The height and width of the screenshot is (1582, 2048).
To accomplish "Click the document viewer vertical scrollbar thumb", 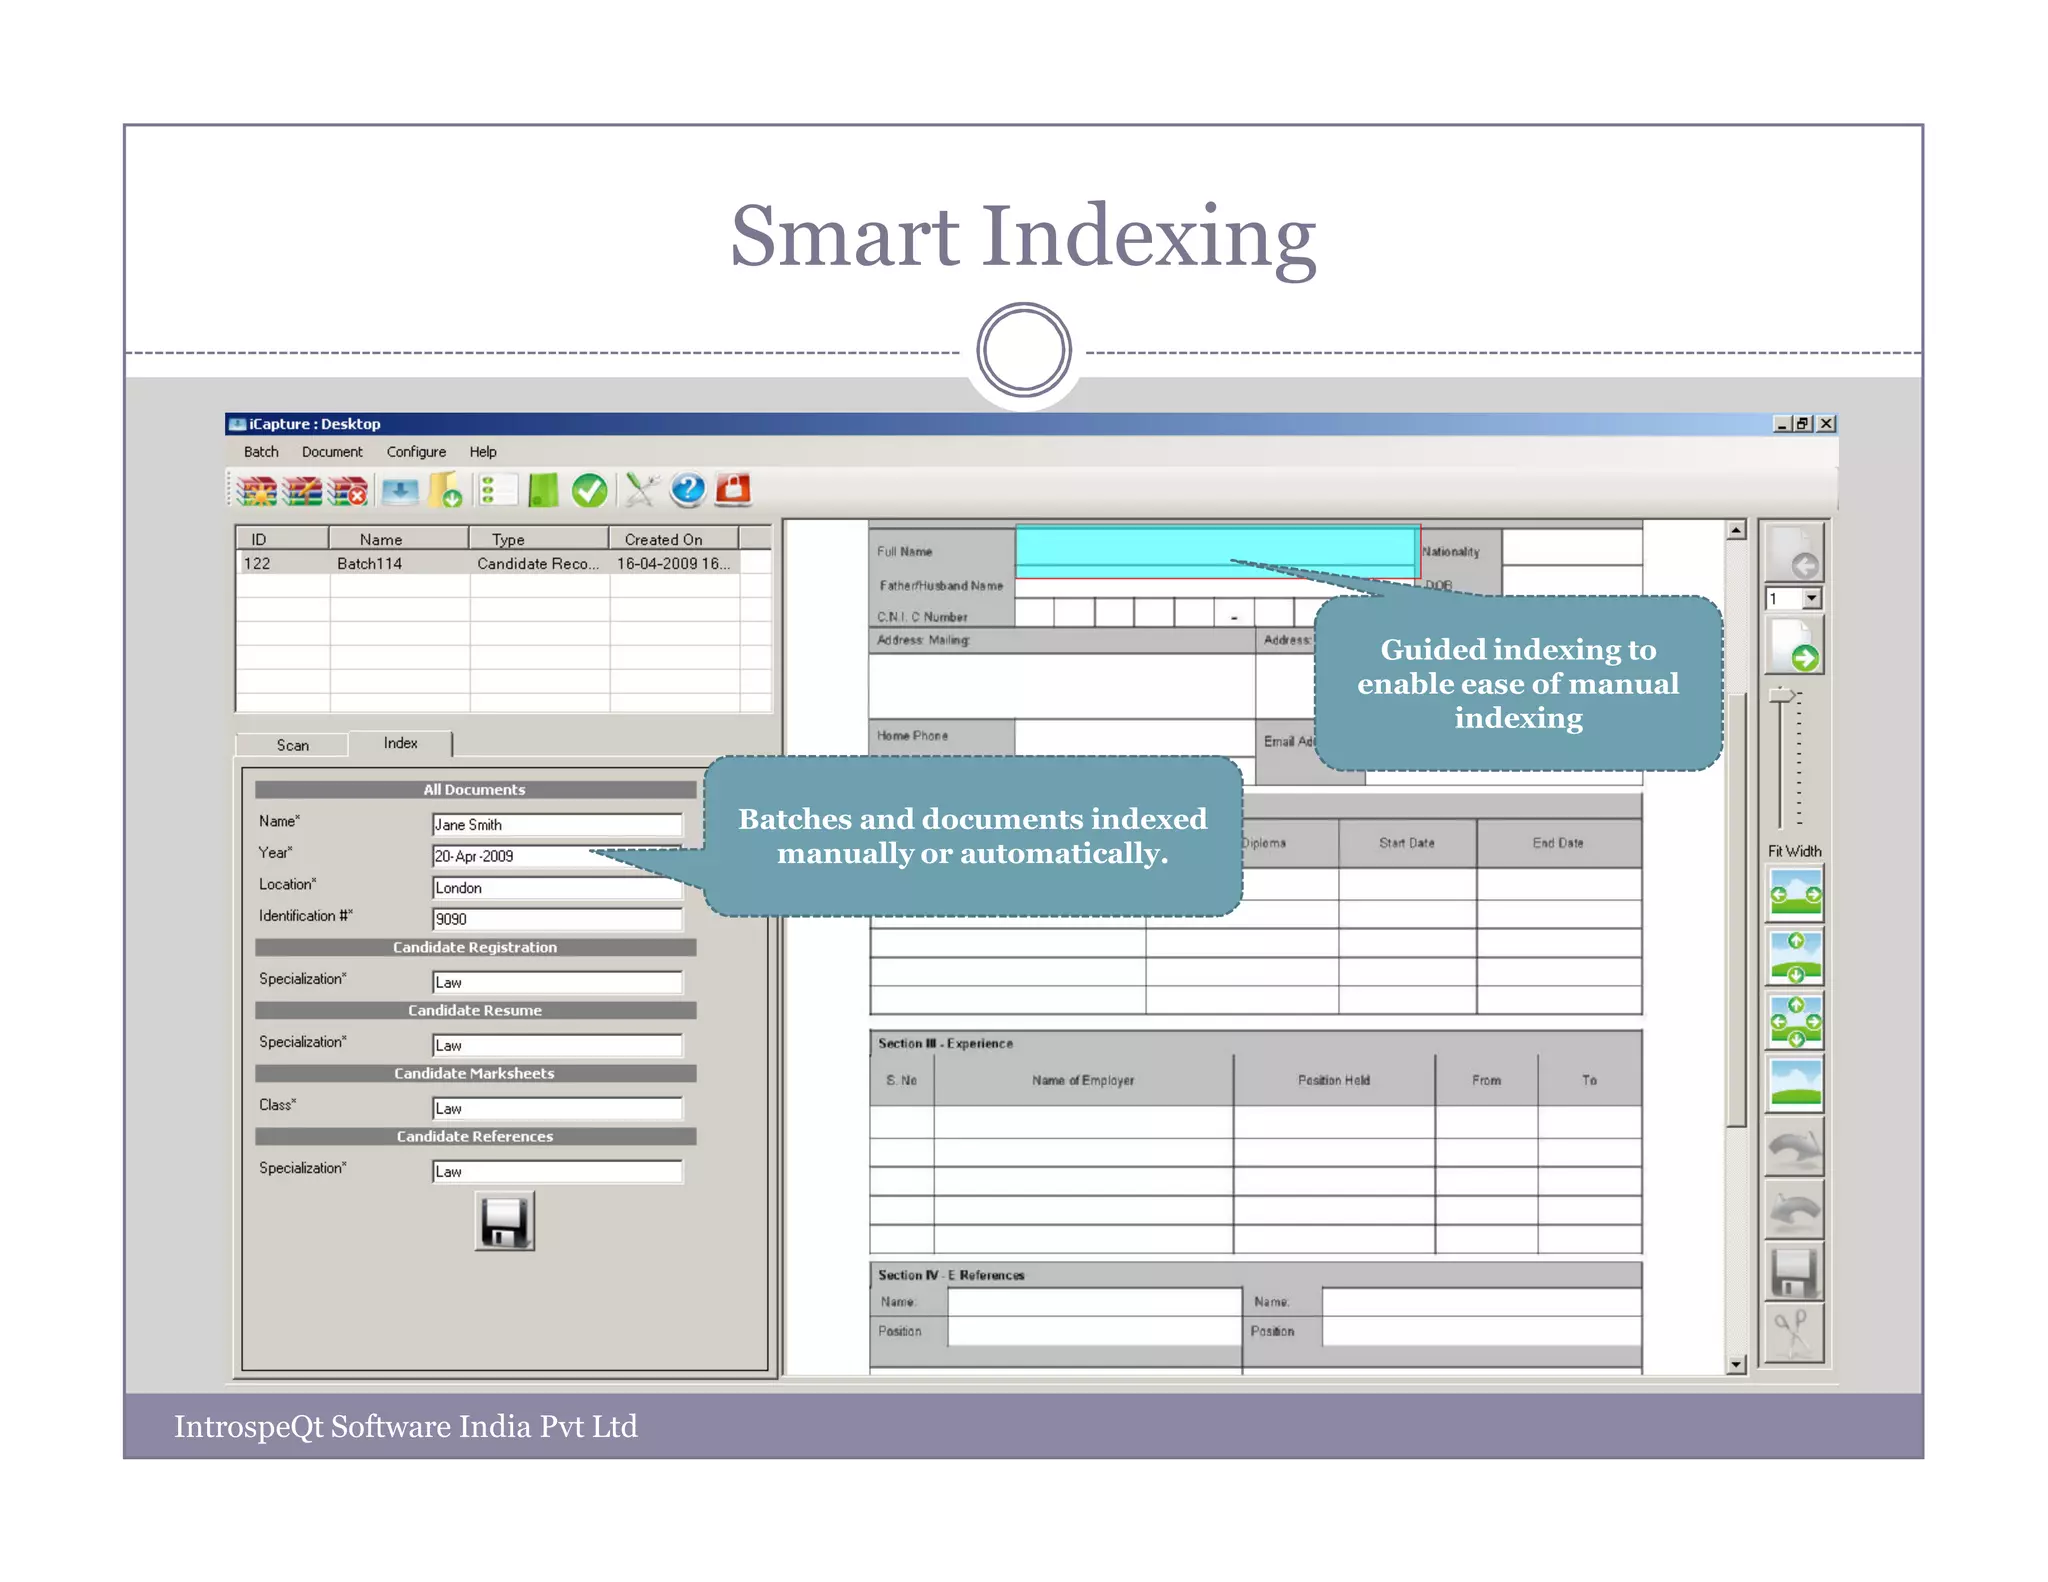I will 1737,908.
